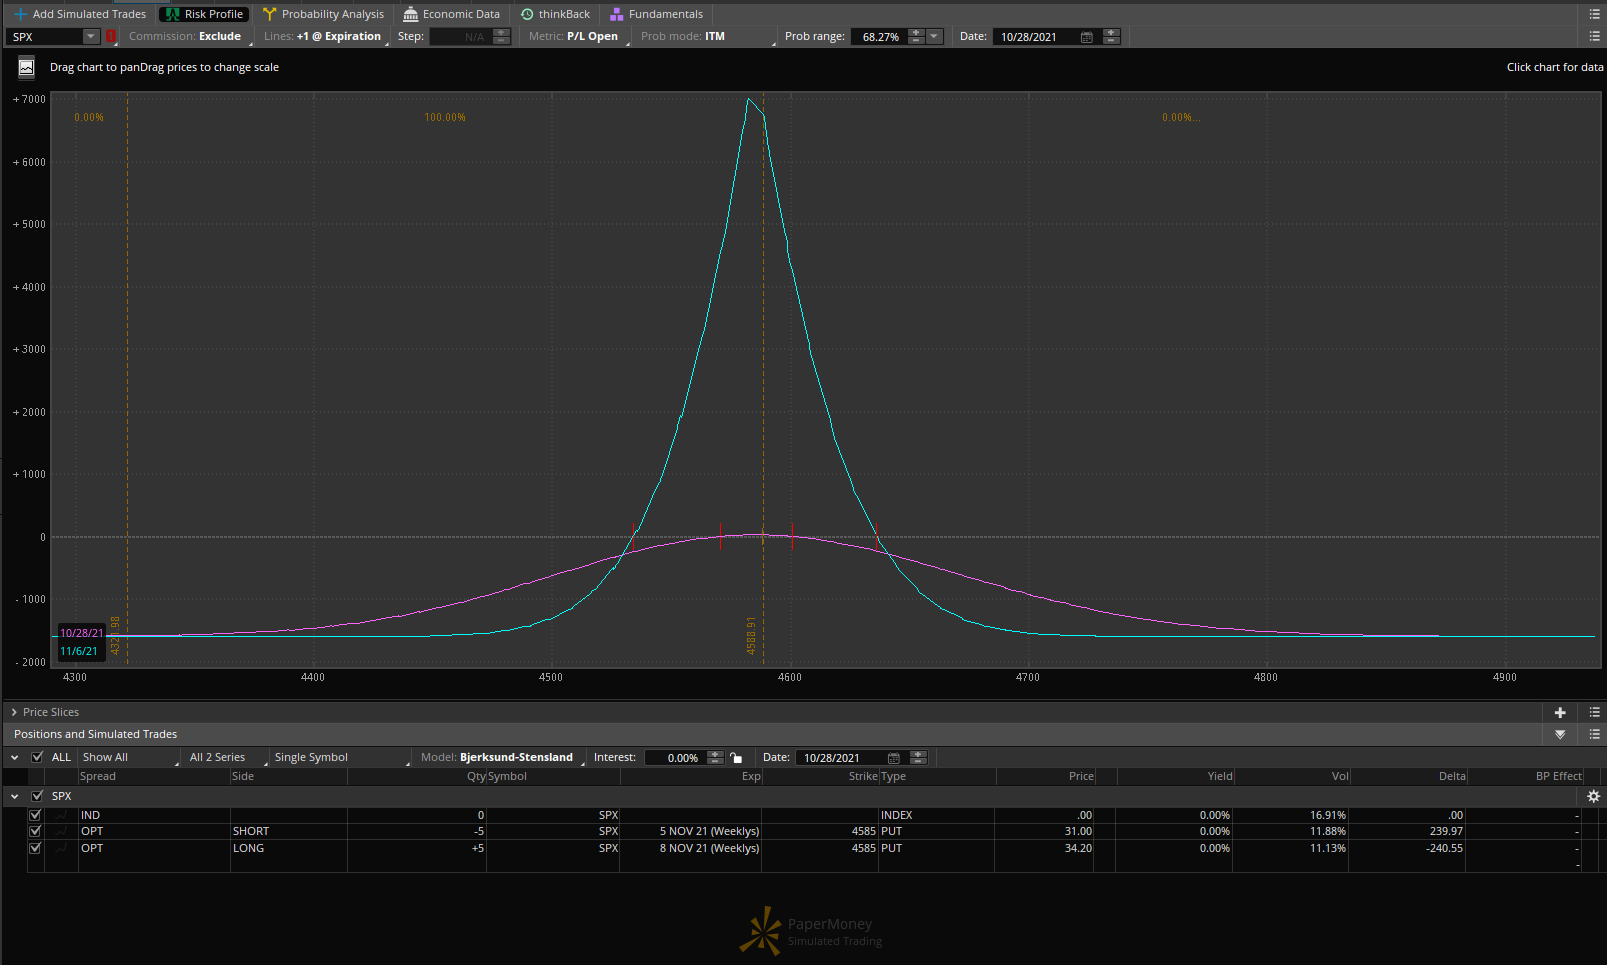Click the interest rate lock icon
The height and width of the screenshot is (965, 1607).
[x=736, y=758]
